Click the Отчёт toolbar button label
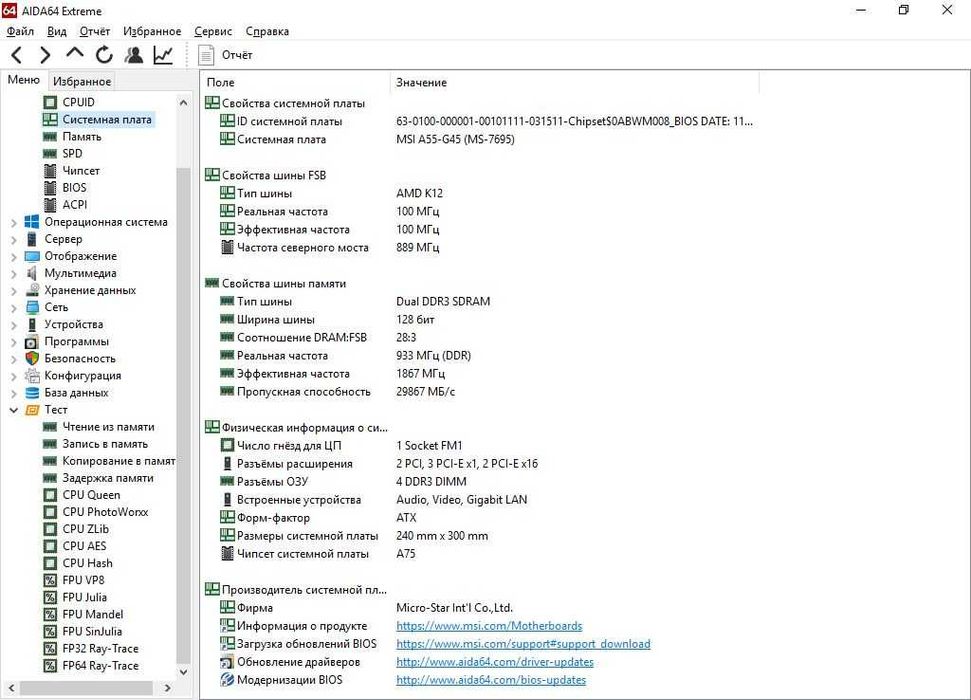This screenshot has height=700, width=971. click(237, 55)
